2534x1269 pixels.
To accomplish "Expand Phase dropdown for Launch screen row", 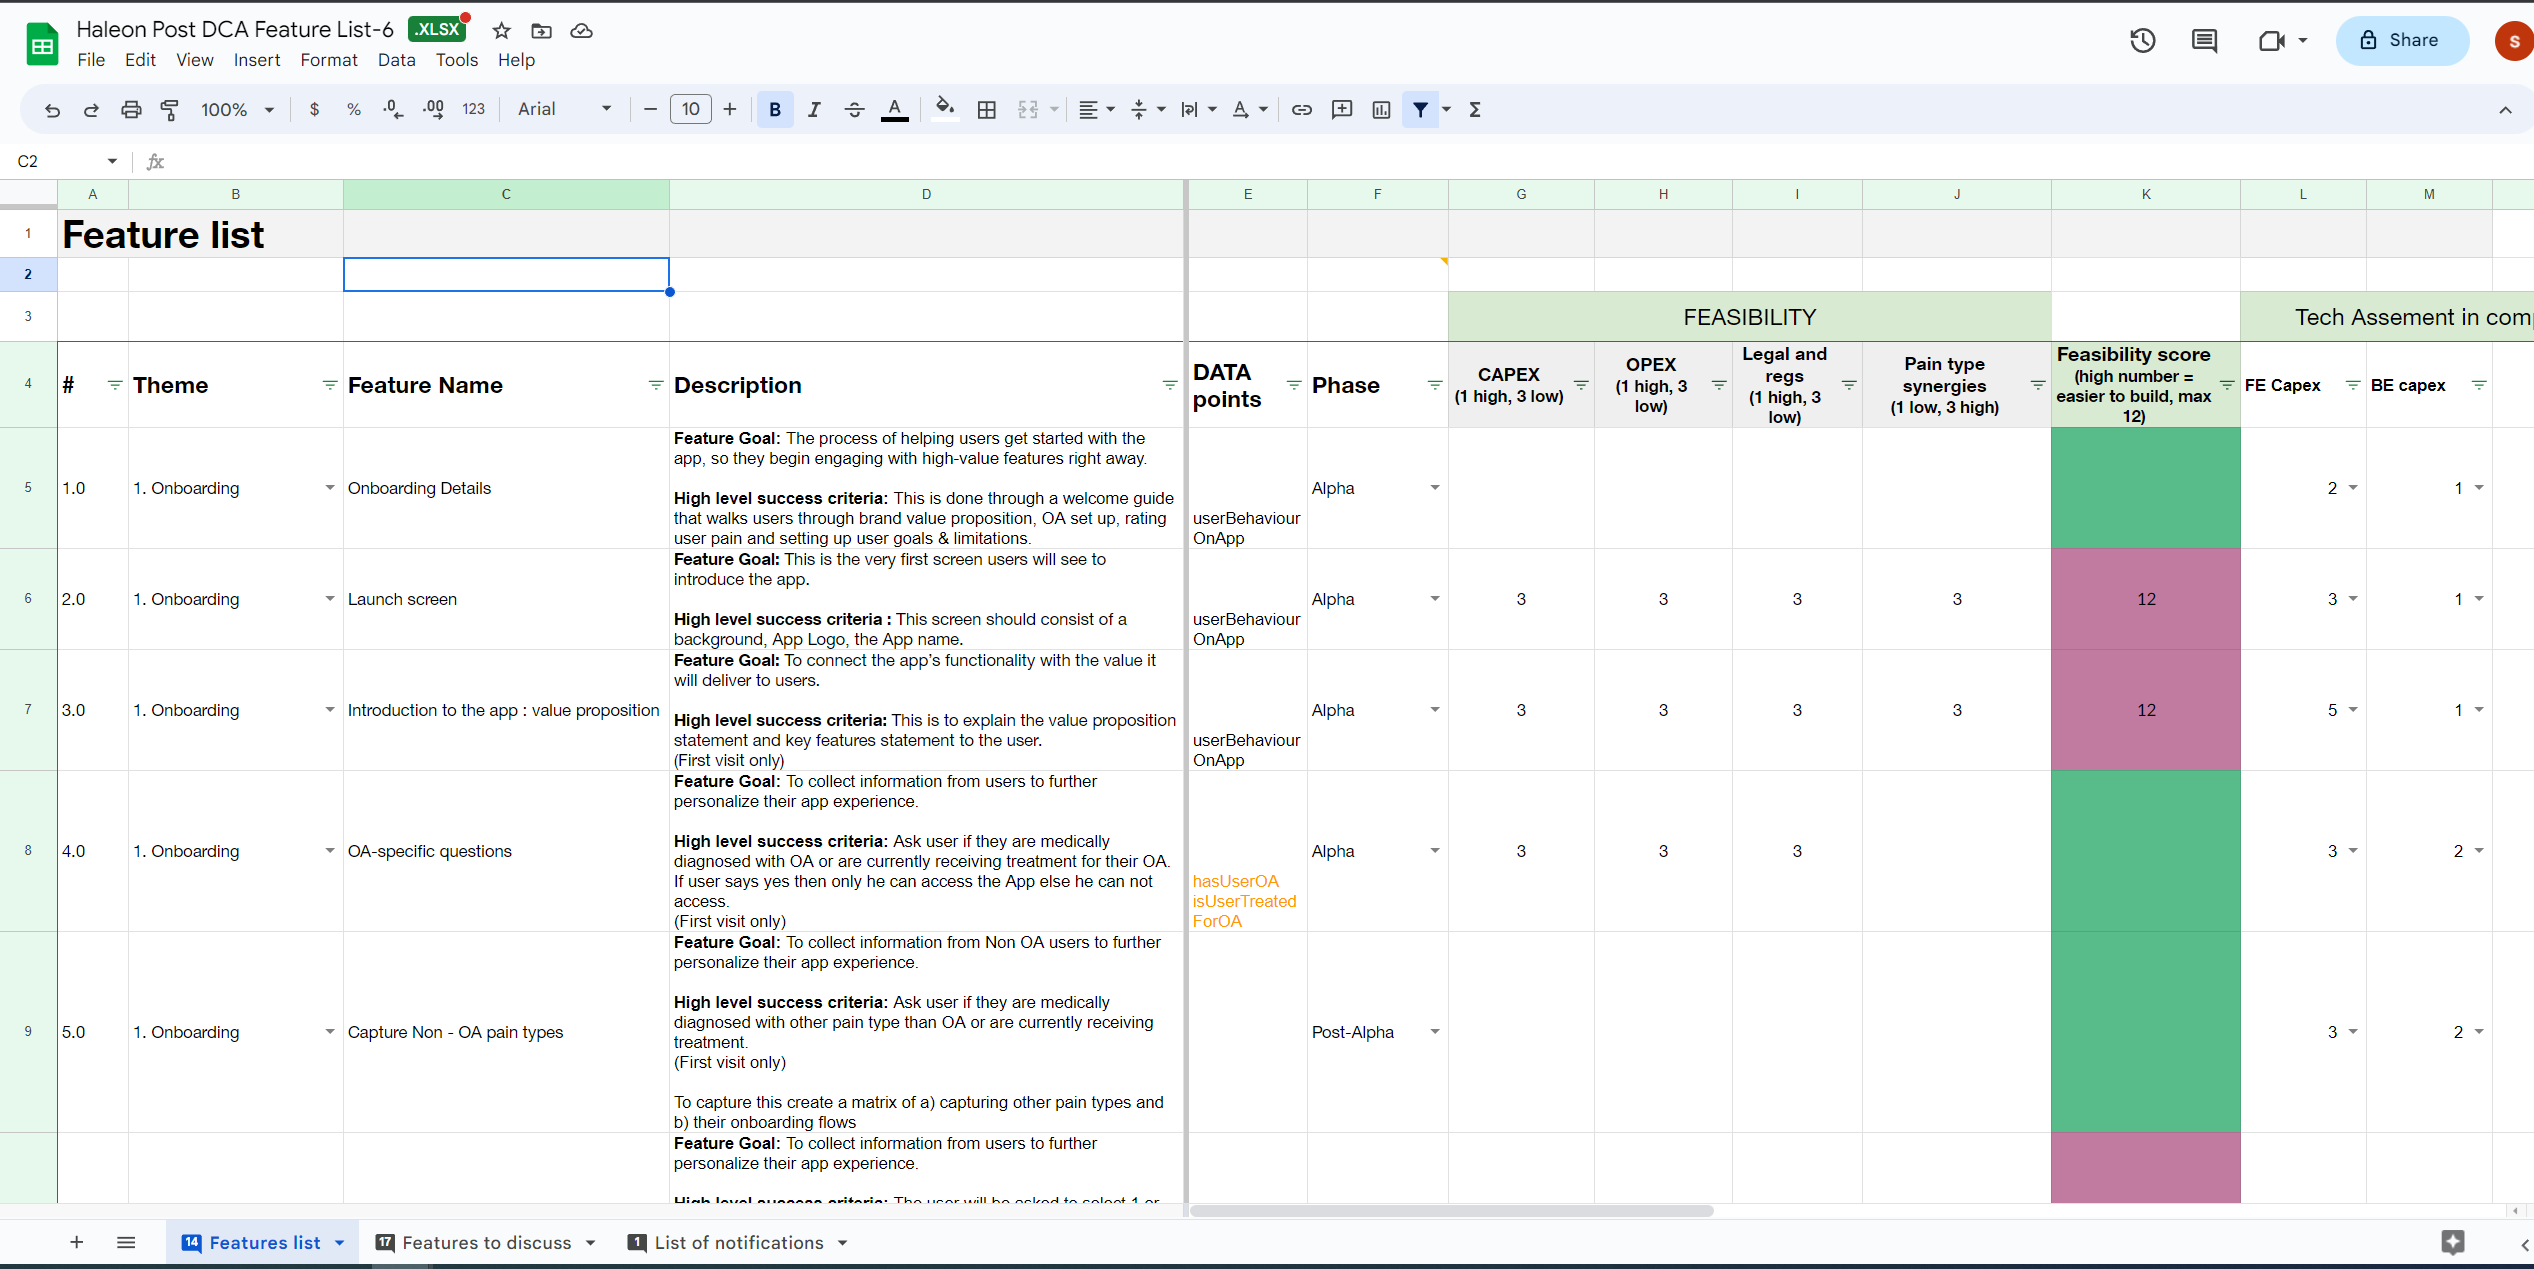I will click(x=1434, y=599).
